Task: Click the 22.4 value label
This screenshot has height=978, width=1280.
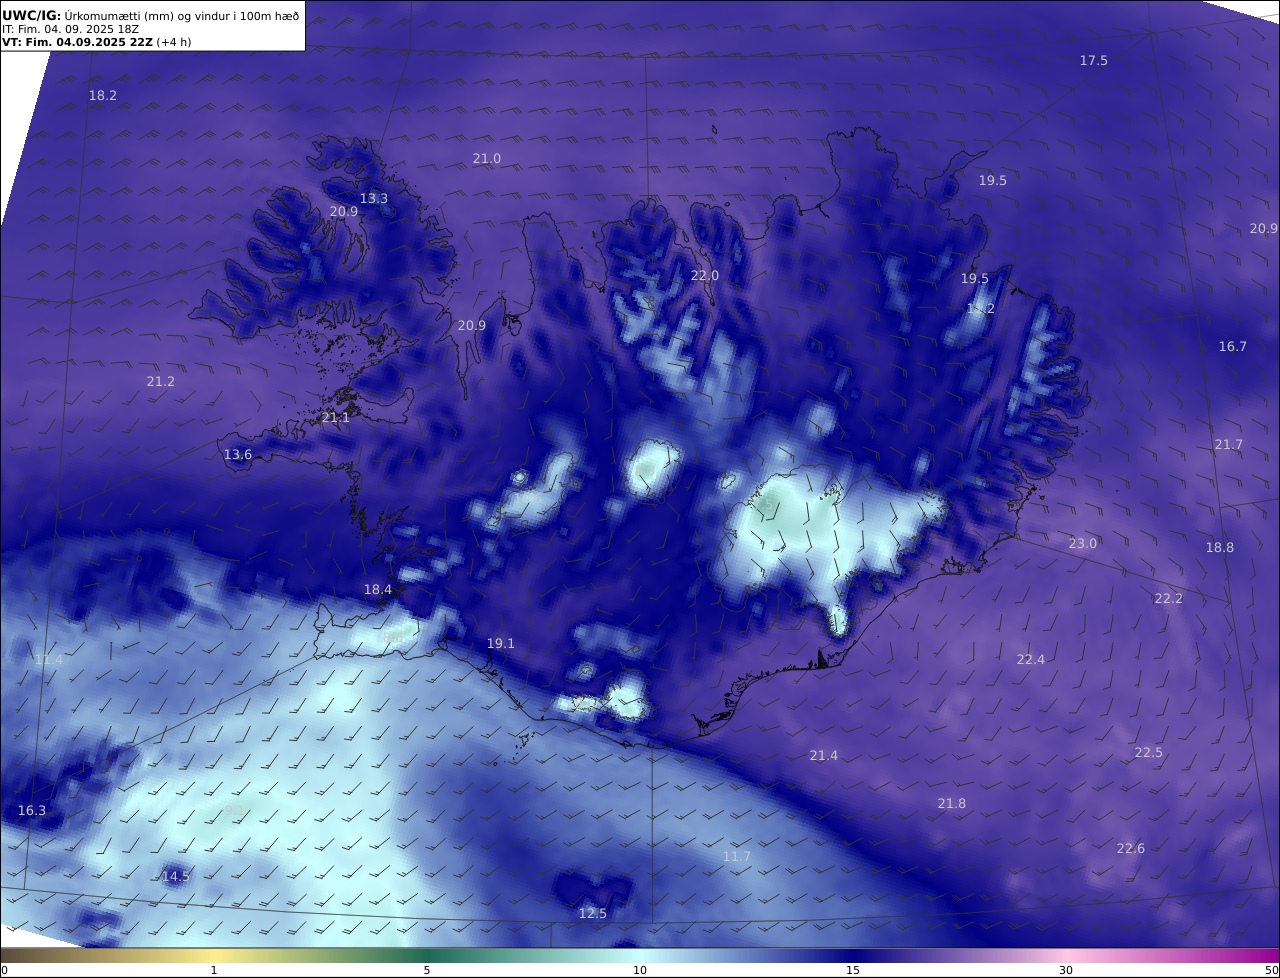Action: click(x=1031, y=660)
